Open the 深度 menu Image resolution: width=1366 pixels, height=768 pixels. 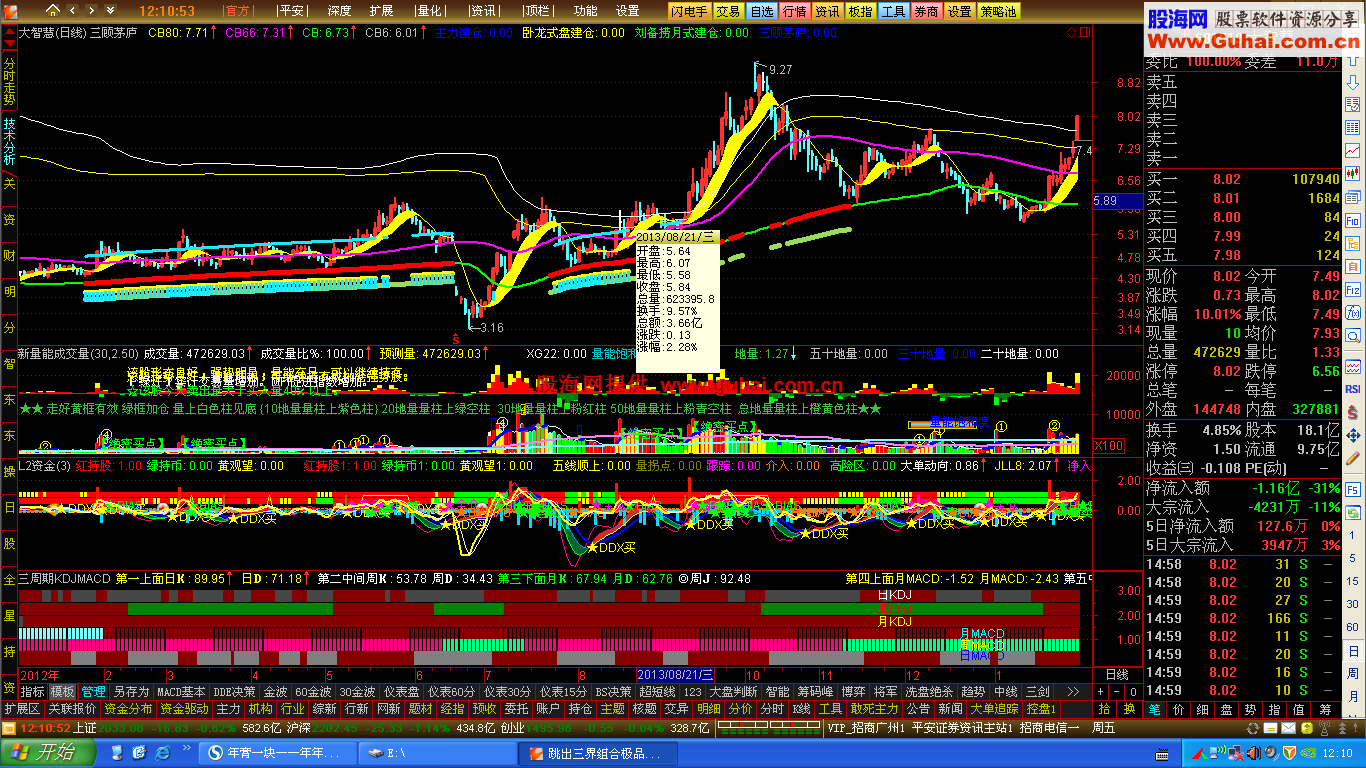[x=340, y=11]
